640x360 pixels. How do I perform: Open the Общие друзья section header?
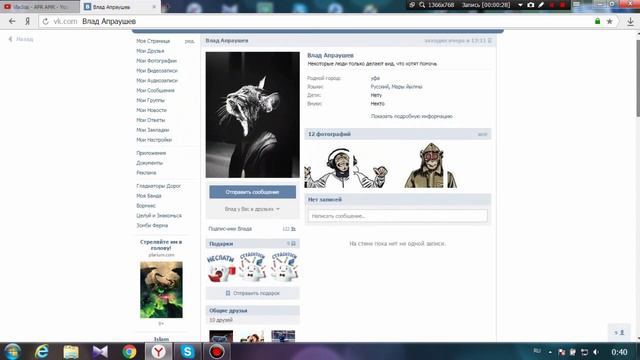(x=252, y=311)
